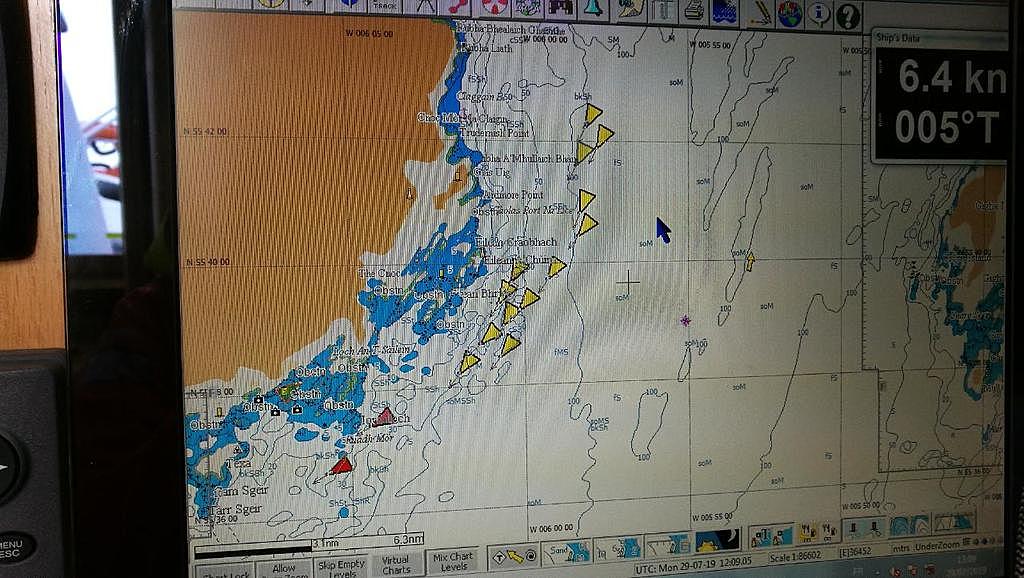Open the binoculars search tool

560,7
